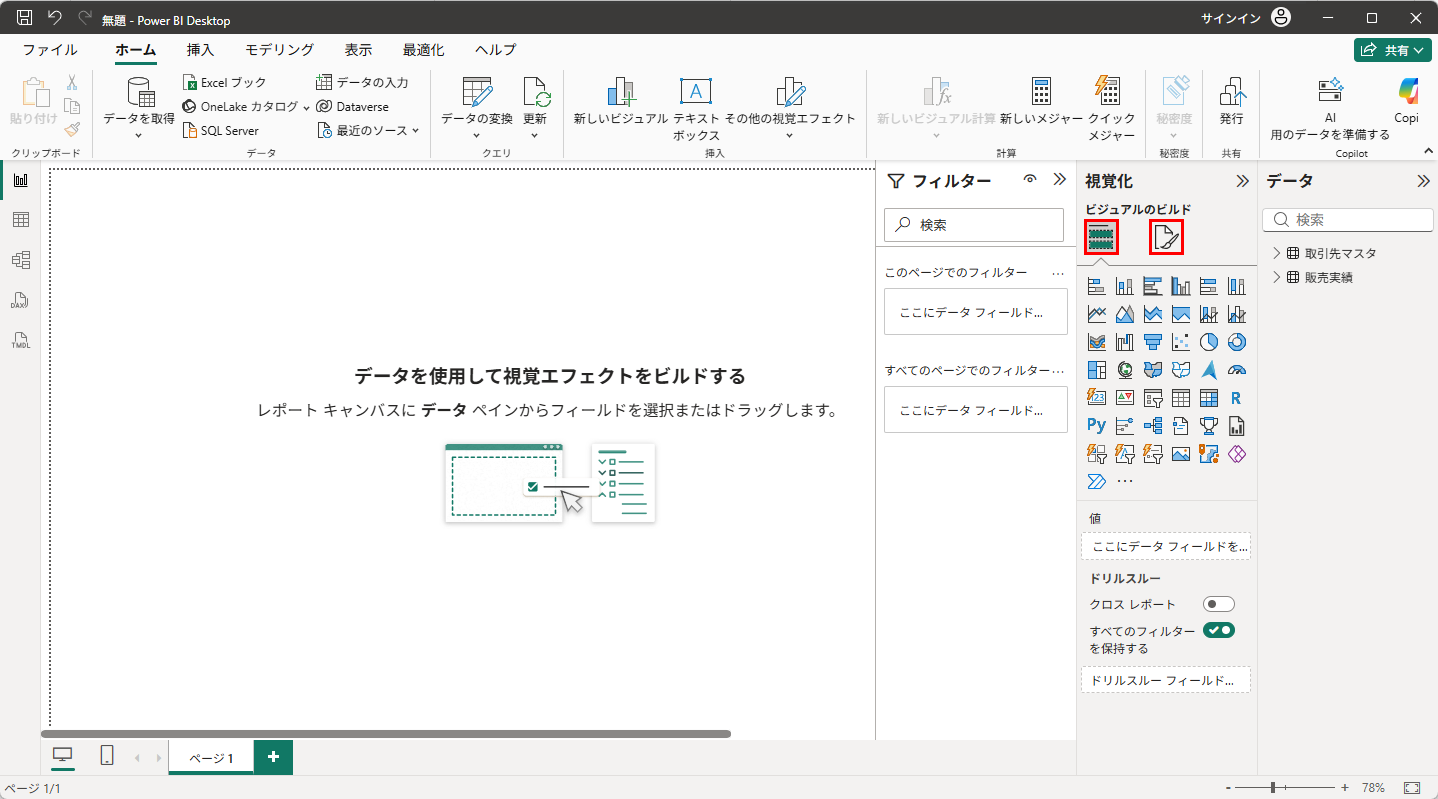Toggle the クロス レポート switch
This screenshot has height=799, width=1438.
pos(1219,604)
